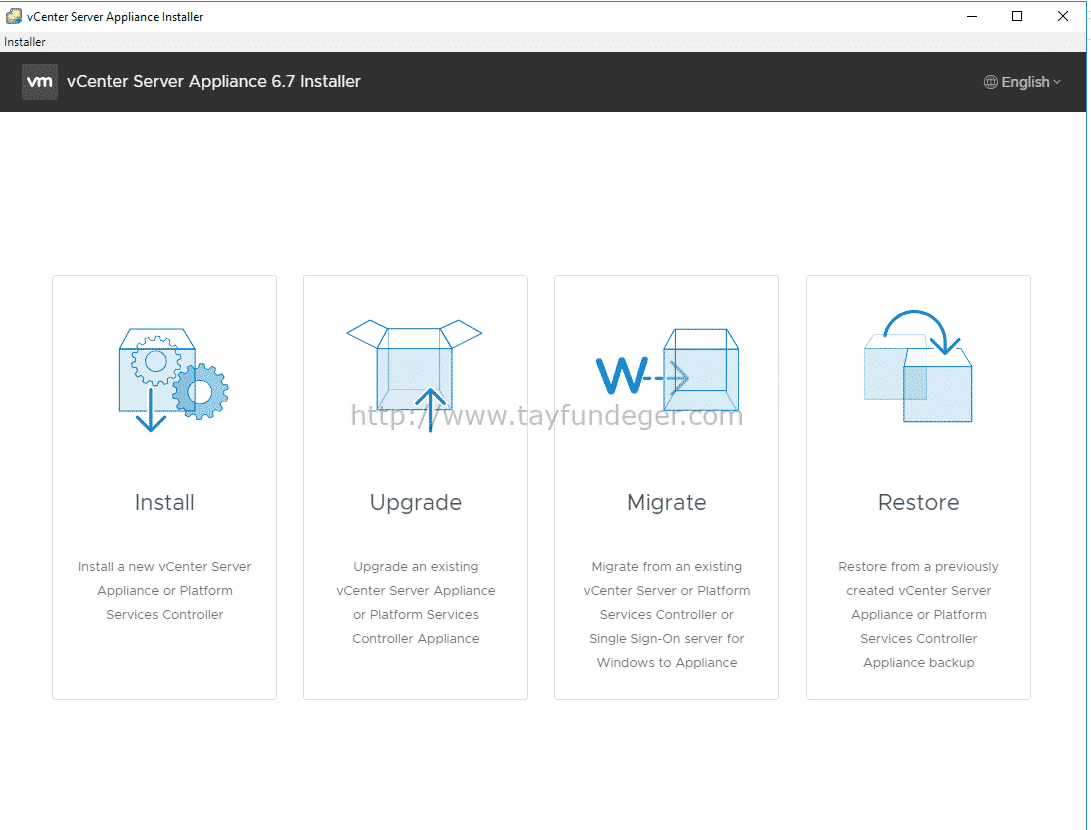Minimize the installer window
The image size is (1091, 830).
[x=972, y=16]
